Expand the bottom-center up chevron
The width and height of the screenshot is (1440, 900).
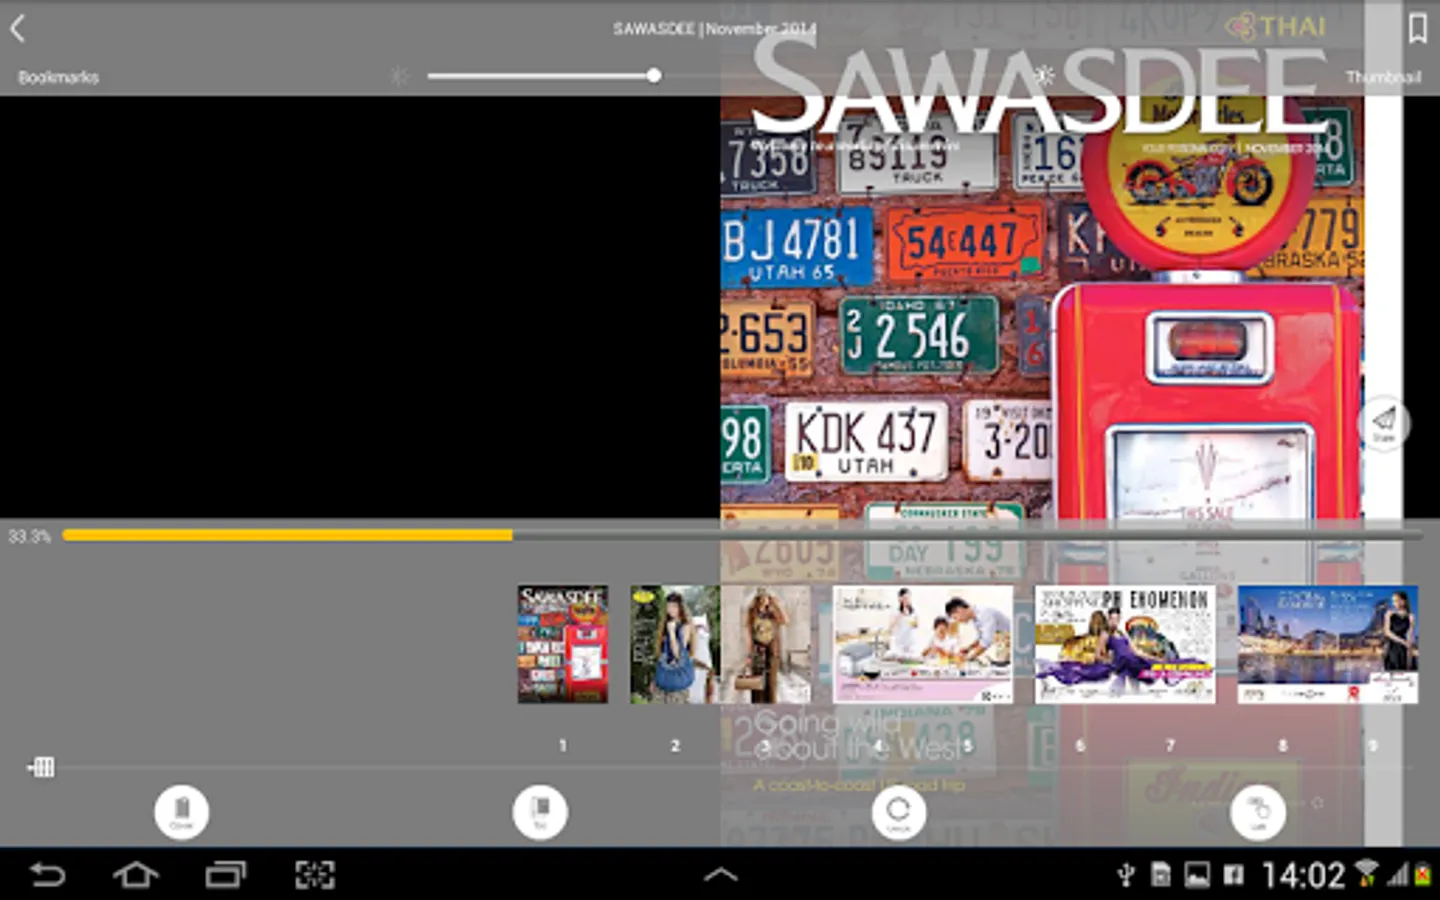[720, 875]
